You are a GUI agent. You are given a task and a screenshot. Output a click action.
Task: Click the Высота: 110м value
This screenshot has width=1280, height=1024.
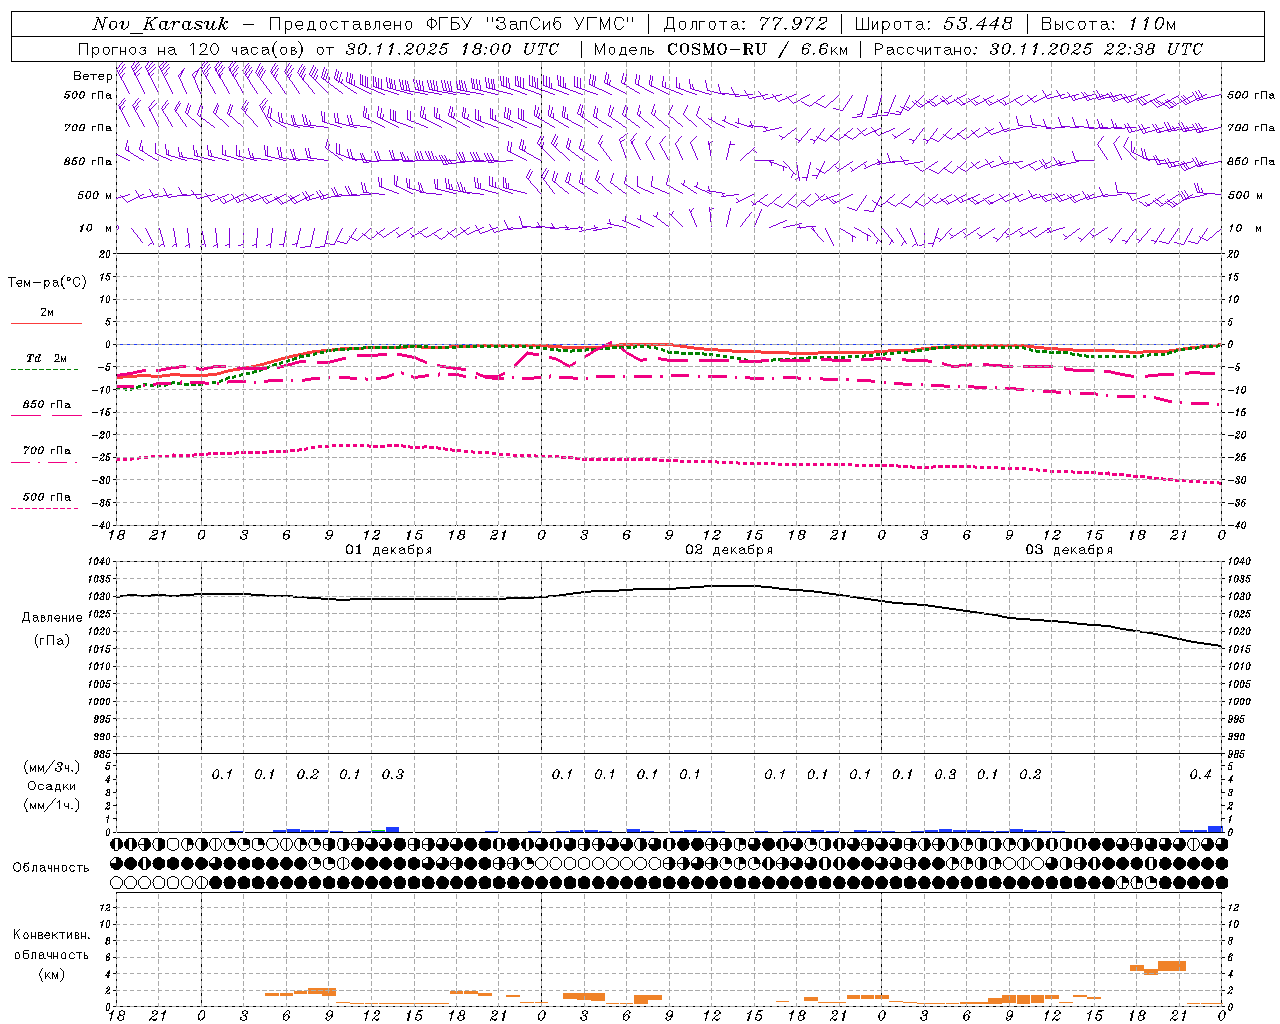[x=1108, y=24]
